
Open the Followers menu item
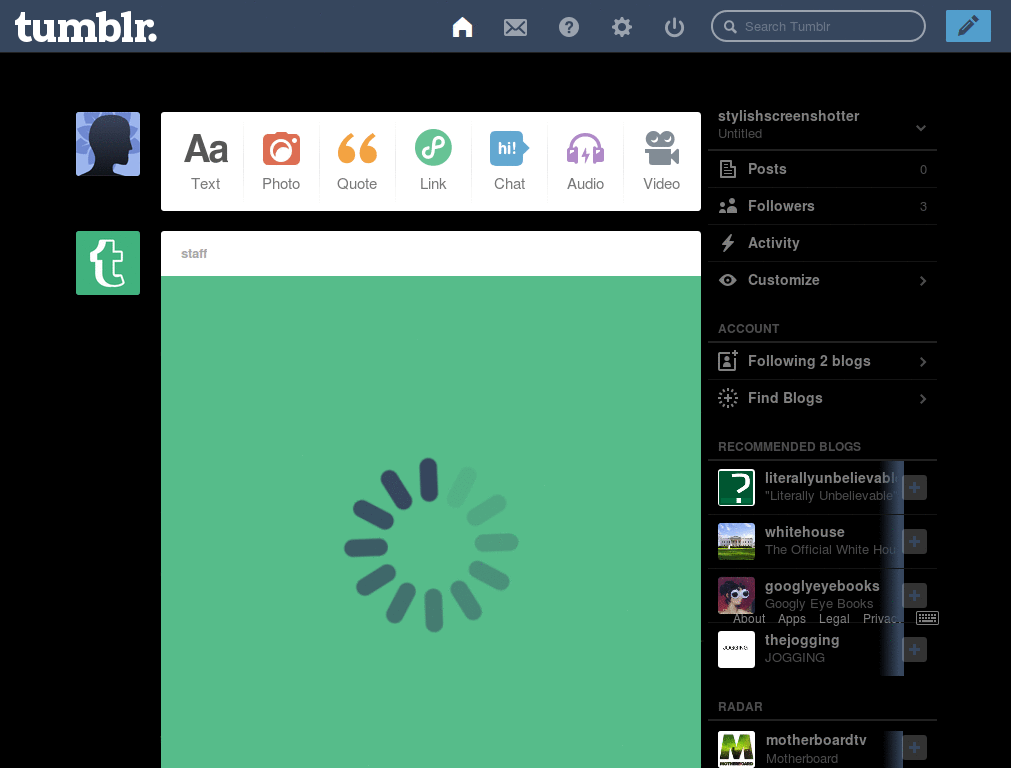pos(822,206)
